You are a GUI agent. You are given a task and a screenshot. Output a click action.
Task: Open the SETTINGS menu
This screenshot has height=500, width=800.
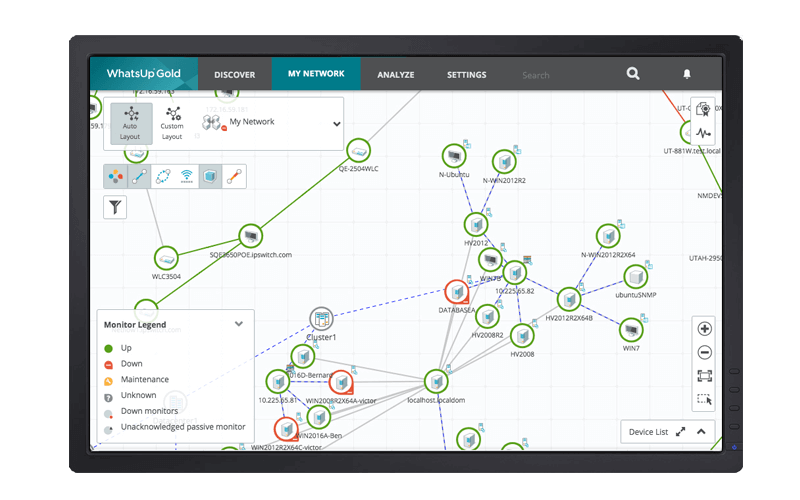click(466, 74)
